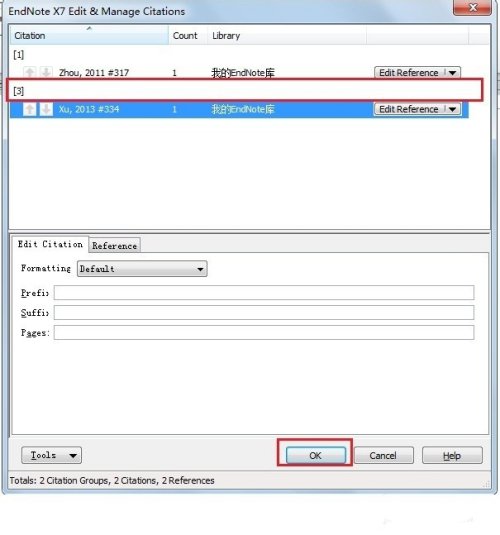Sort by the Library column header
500x535 pixels.
click(287, 35)
